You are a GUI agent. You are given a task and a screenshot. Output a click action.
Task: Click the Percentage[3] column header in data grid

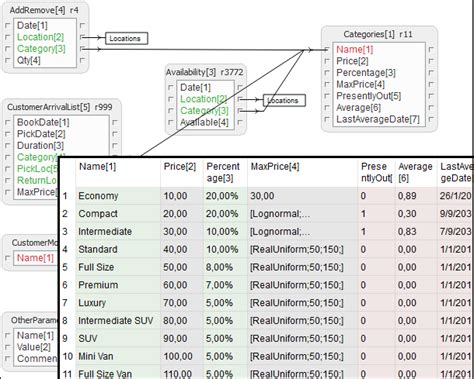click(223, 172)
